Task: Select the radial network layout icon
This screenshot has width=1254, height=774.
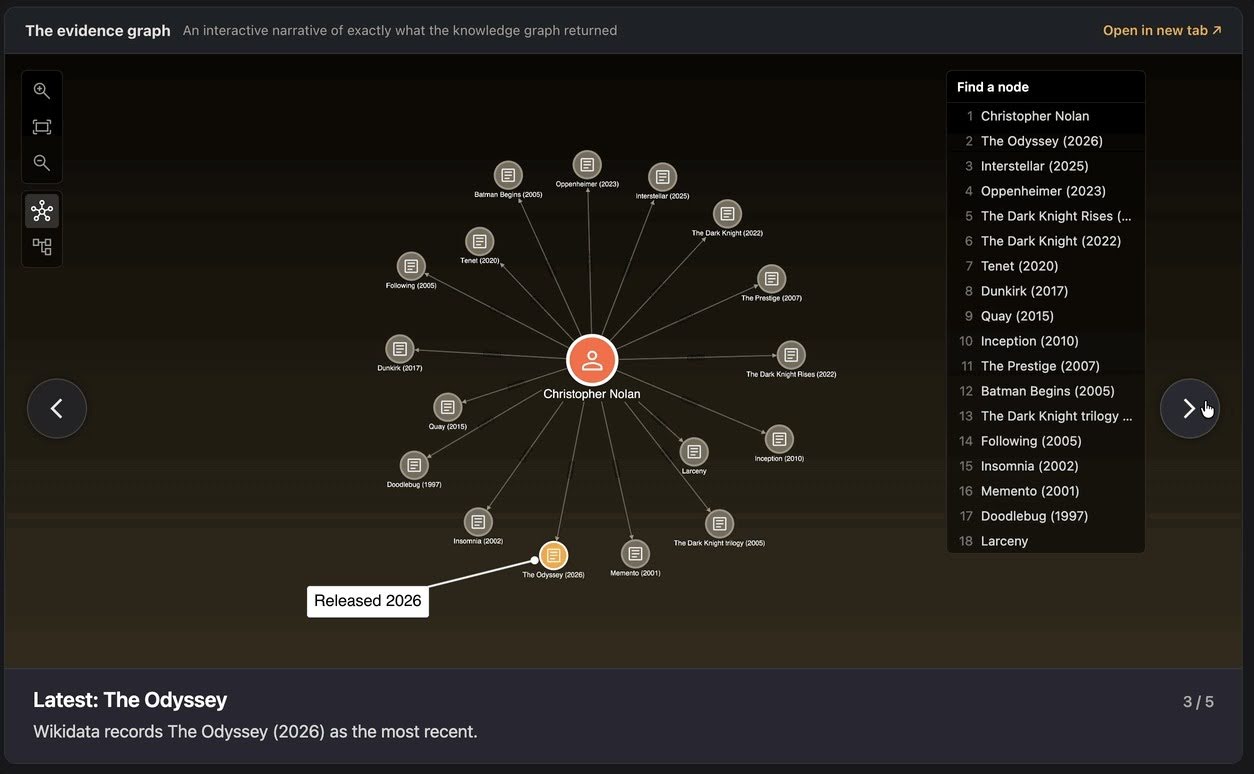Action: click(x=42, y=211)
